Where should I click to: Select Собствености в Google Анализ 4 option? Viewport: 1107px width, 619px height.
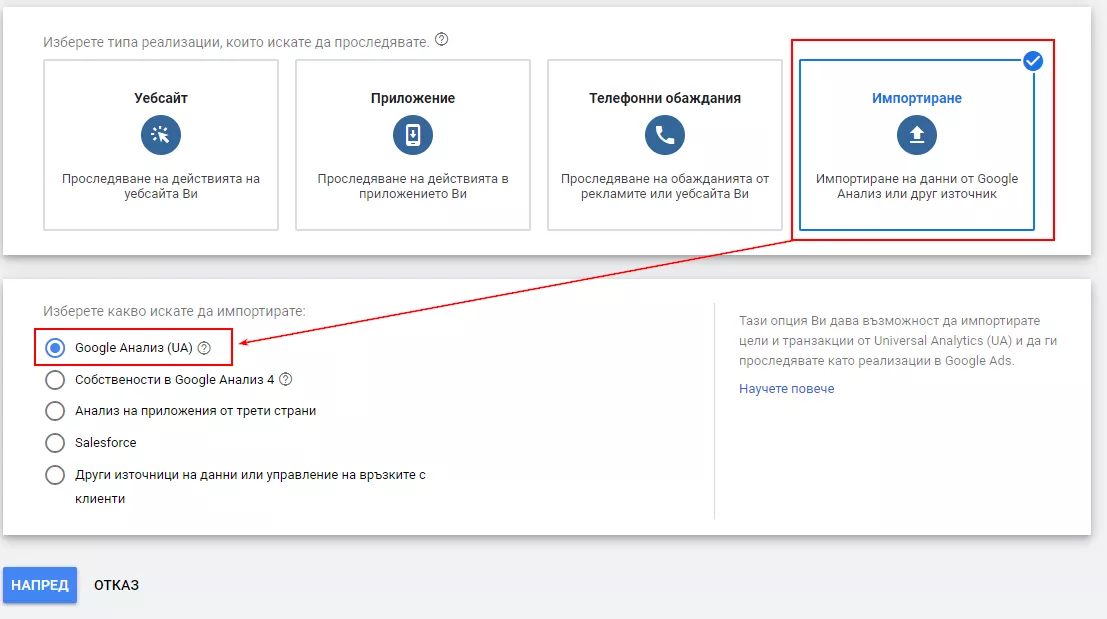(55, 380)
